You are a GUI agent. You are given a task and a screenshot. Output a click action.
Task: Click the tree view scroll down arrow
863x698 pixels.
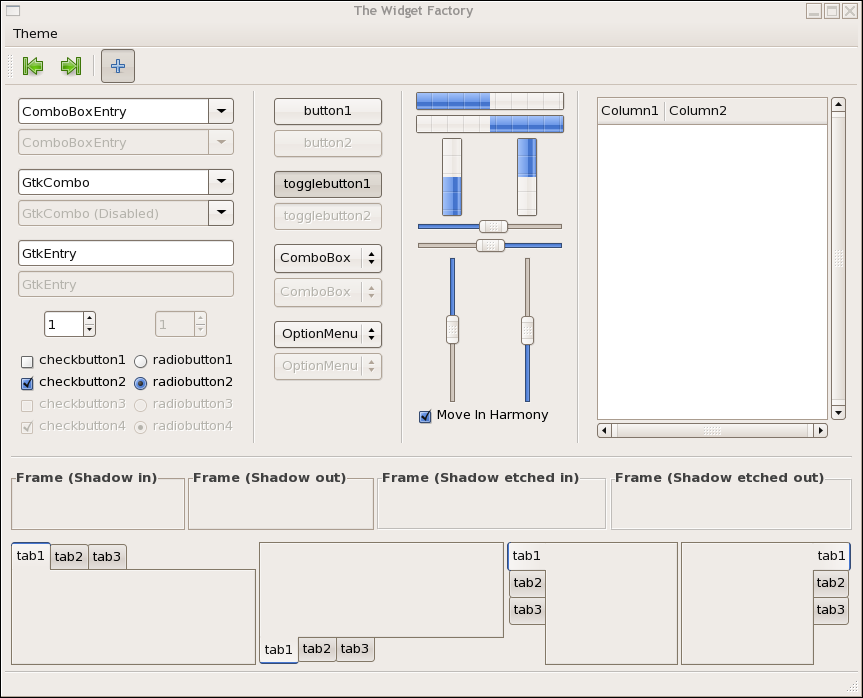coord(838,413)
